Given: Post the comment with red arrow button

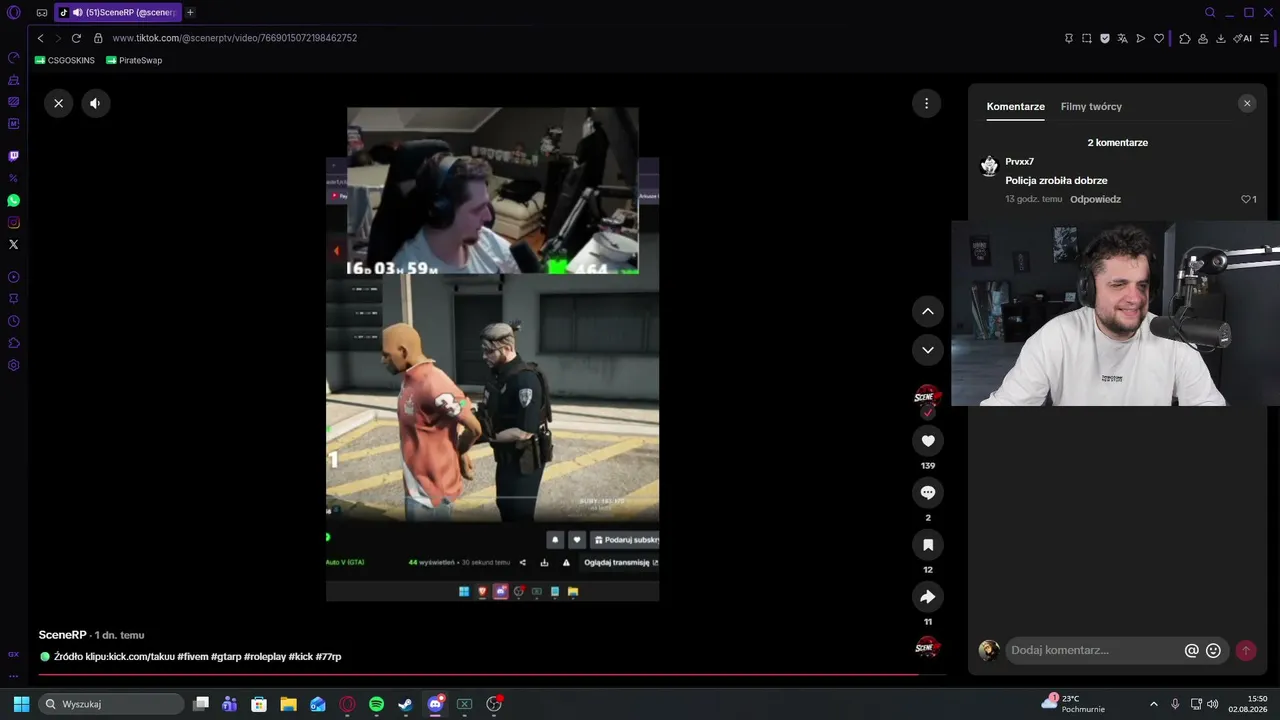Looking at the screenshot, I should [1246, 650].
